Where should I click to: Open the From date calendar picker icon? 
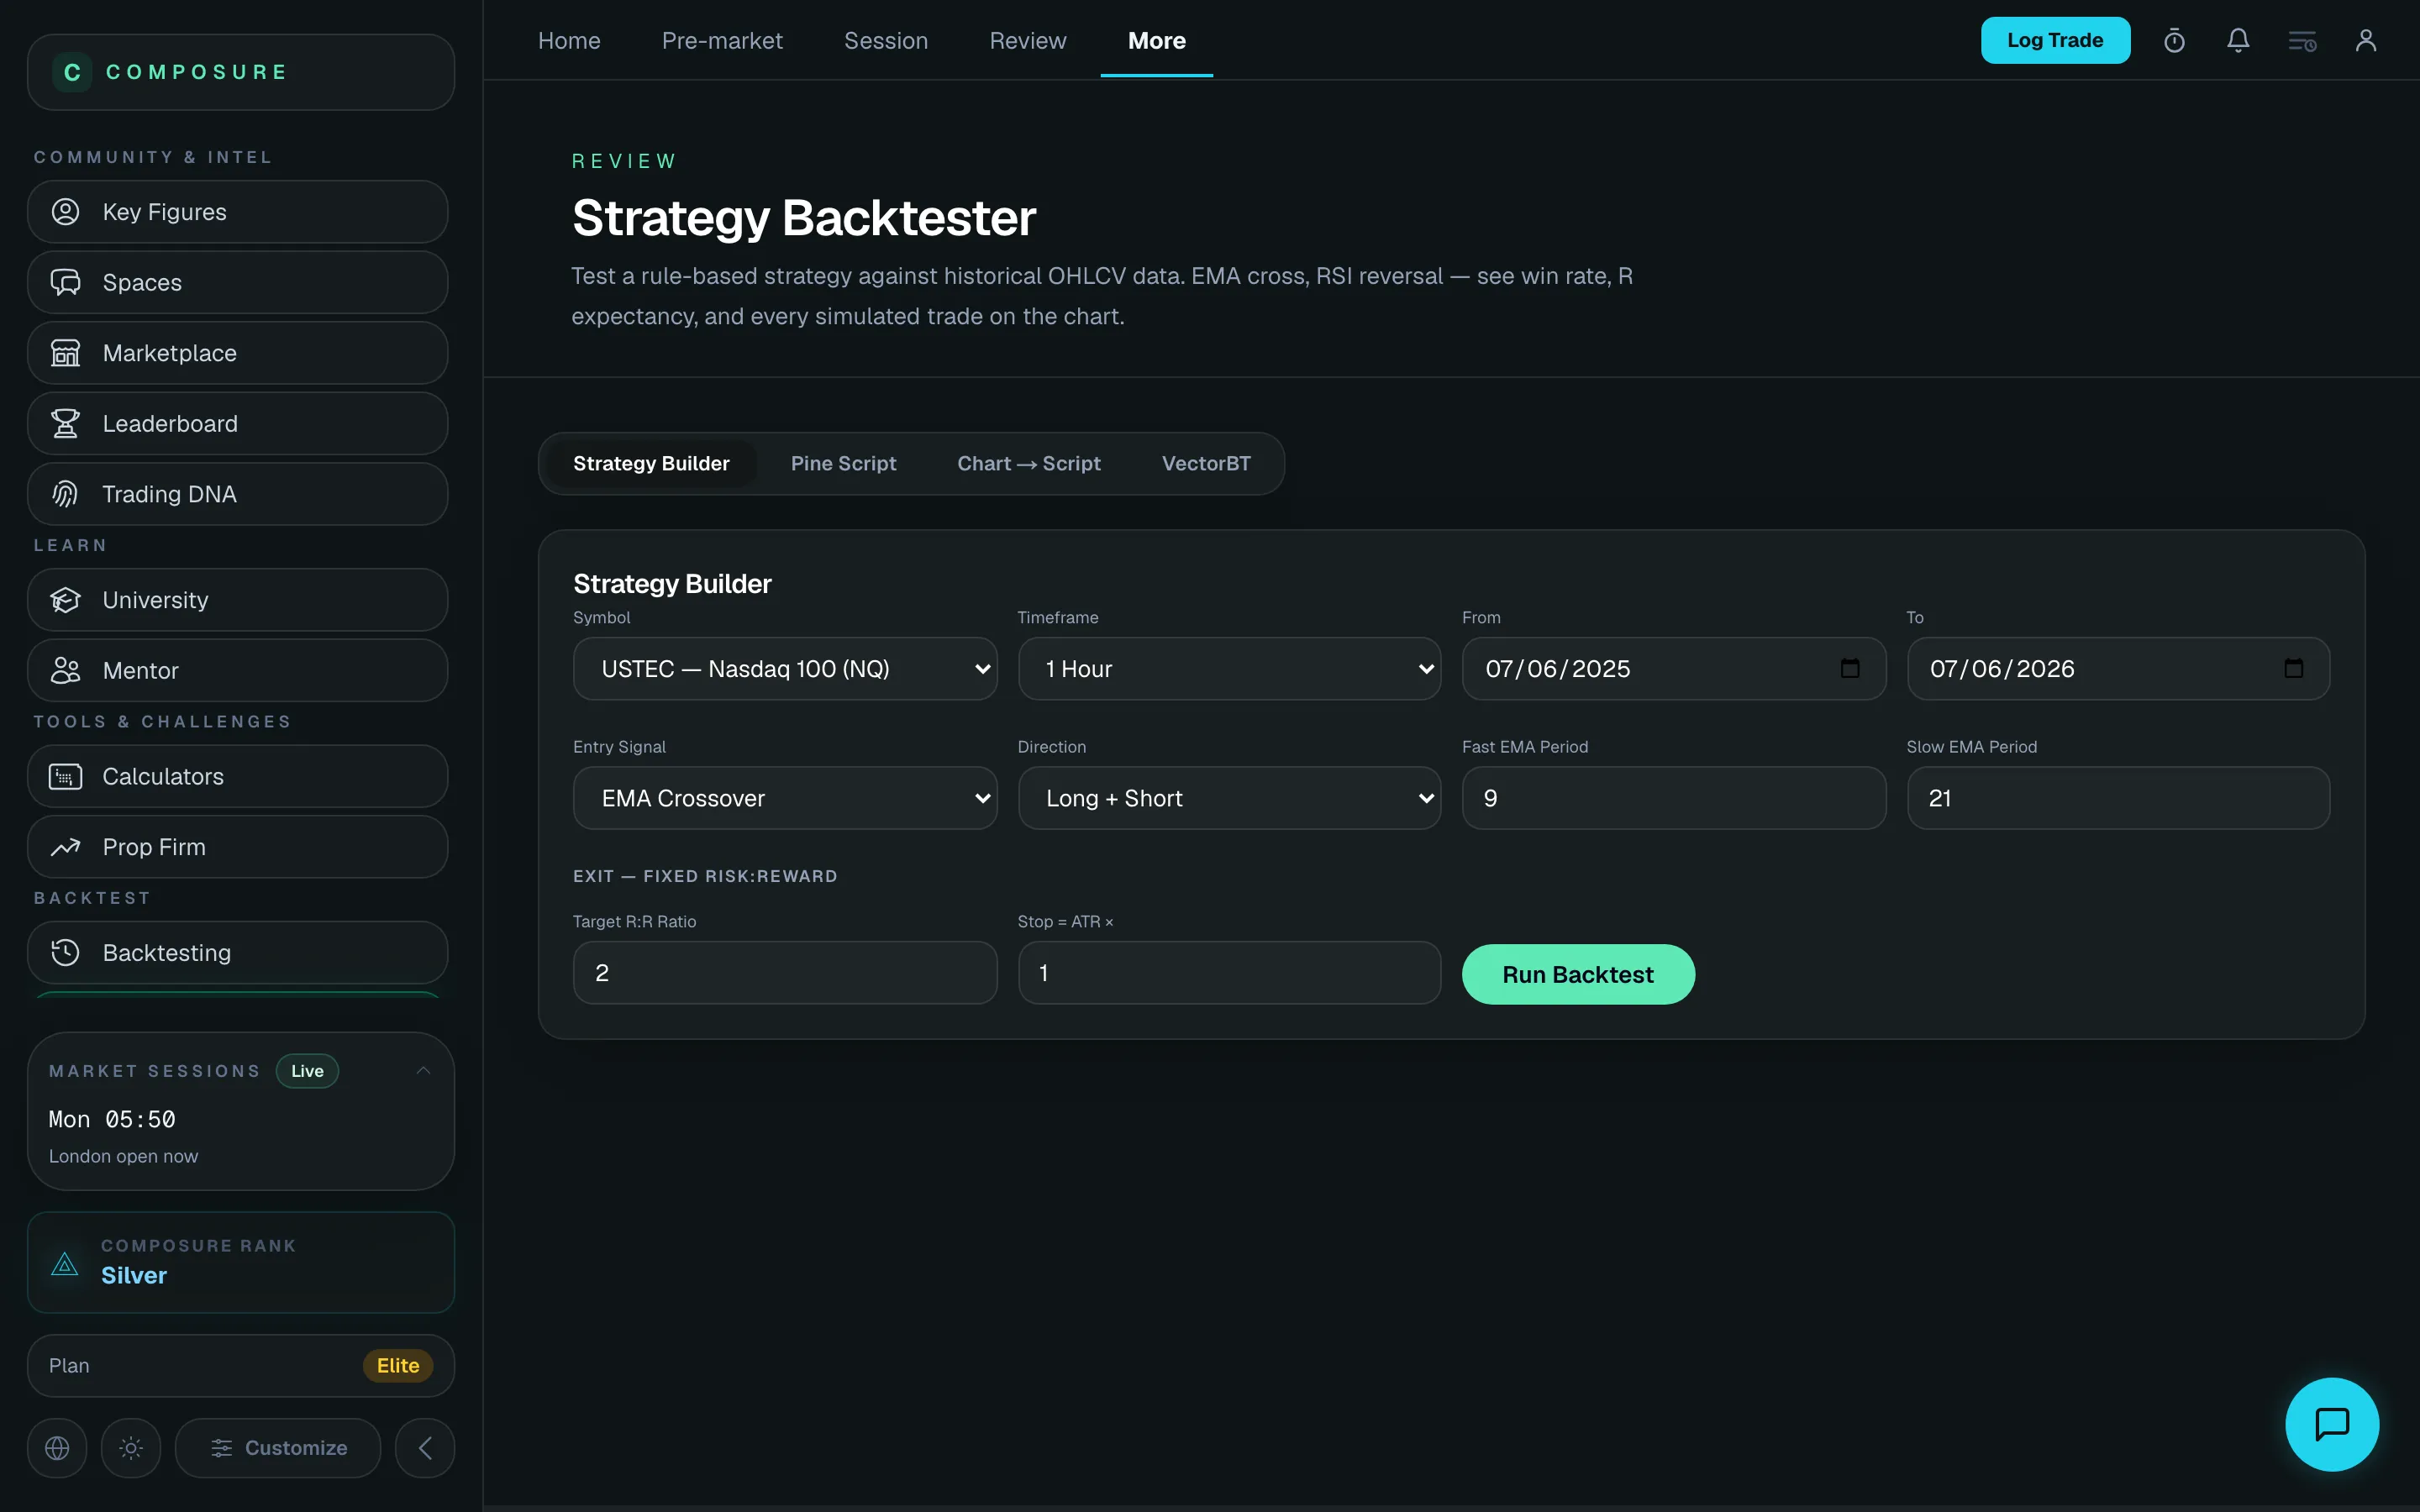[1850, 668]
